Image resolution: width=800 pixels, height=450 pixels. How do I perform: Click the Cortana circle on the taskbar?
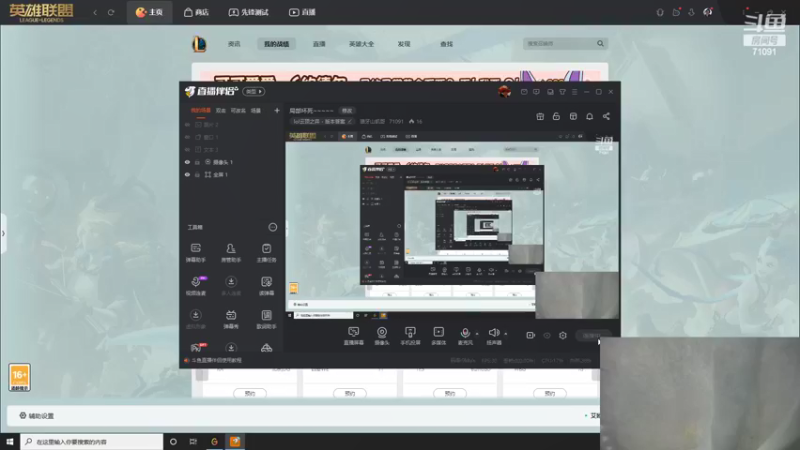pyautogui.click(x=173, y=441)
